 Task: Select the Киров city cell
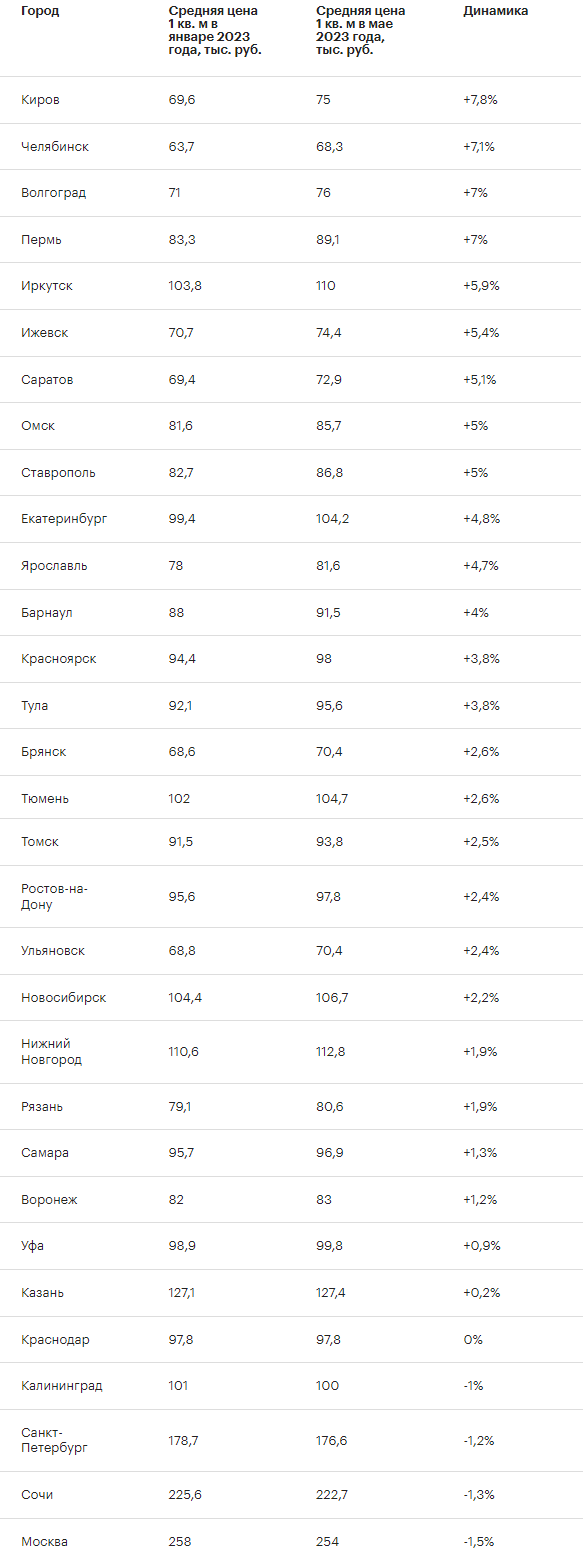(x=40, y=100)
